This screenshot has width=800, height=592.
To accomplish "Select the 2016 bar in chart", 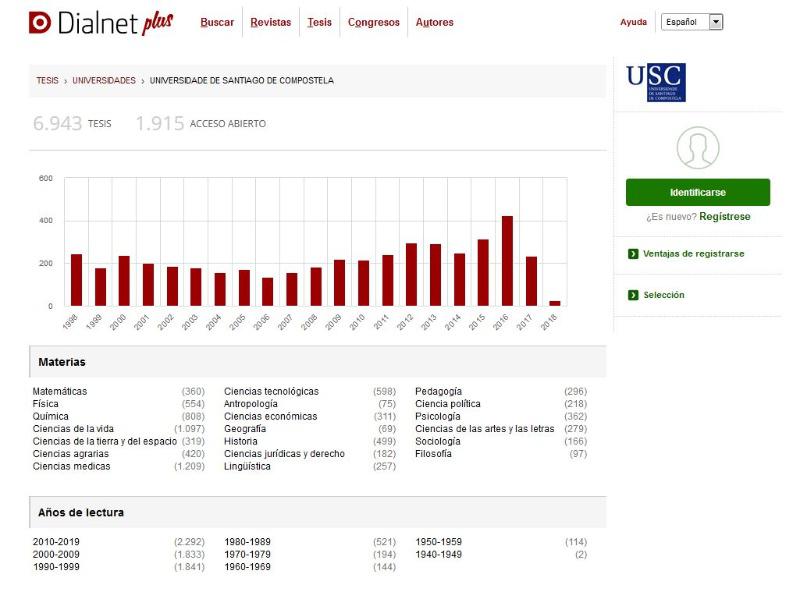I will pyautogui.click(x=507, y=261).
